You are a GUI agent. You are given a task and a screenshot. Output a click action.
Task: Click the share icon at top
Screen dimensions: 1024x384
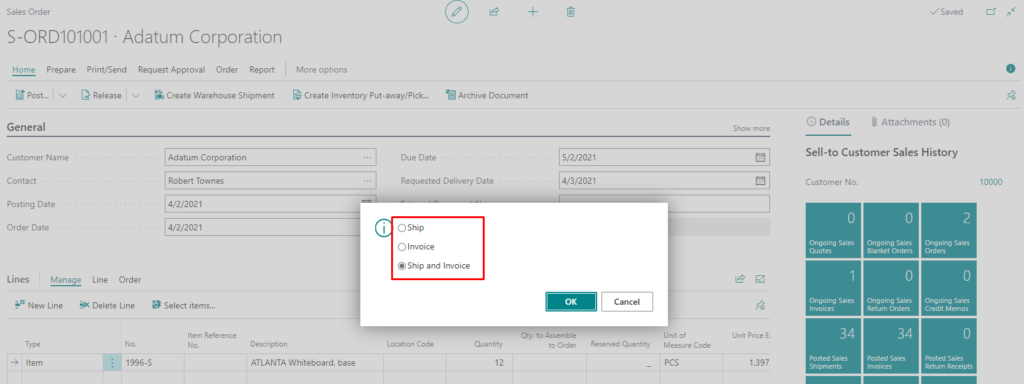494,12
